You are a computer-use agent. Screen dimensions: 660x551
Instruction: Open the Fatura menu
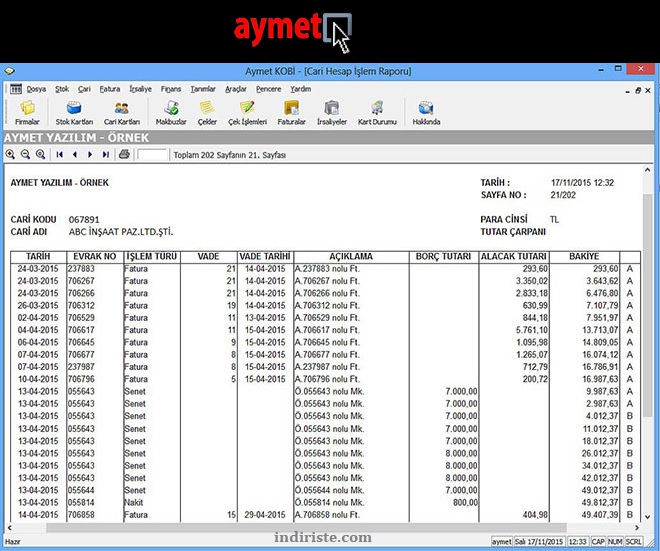pos(110,89)
